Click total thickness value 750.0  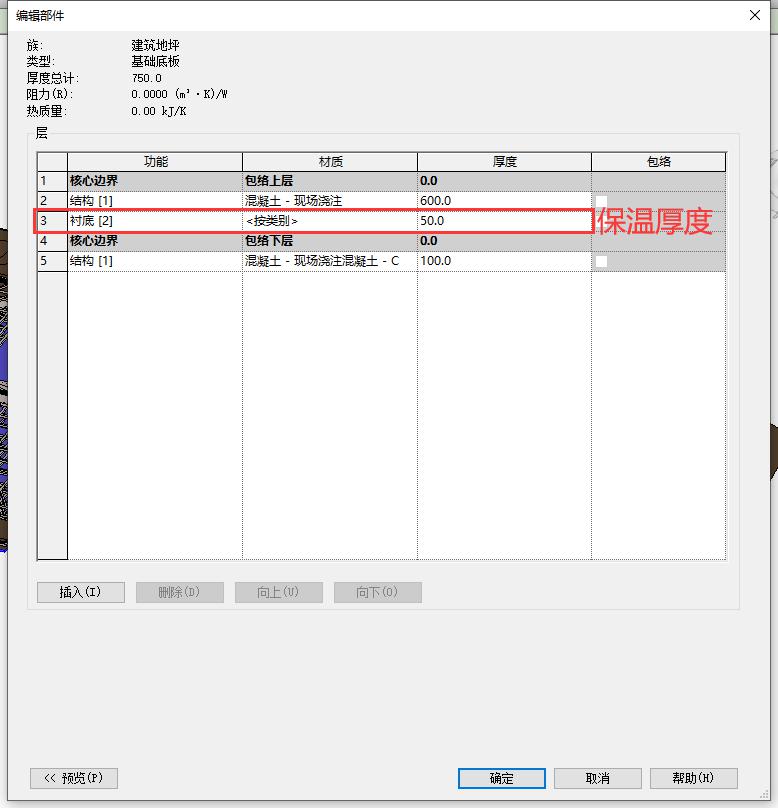coord(146,78)
